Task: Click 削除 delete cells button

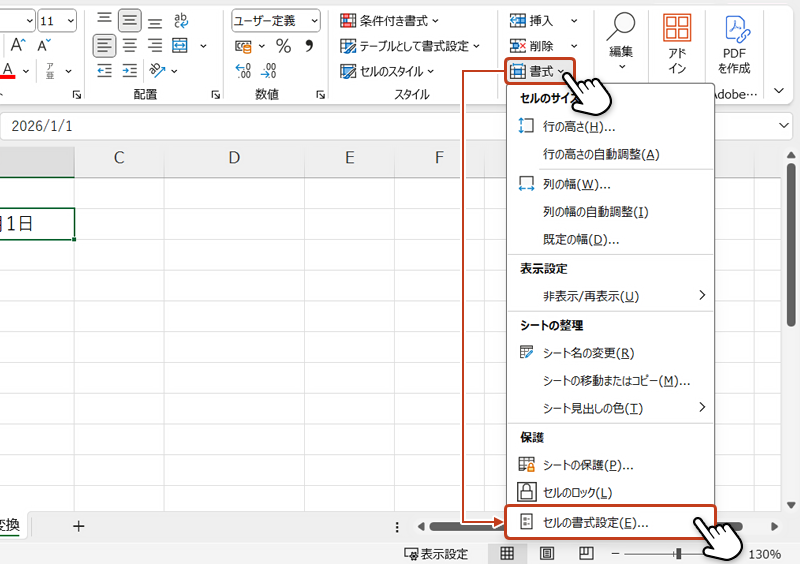Action: pyautogui.click(x=532, y=46)
